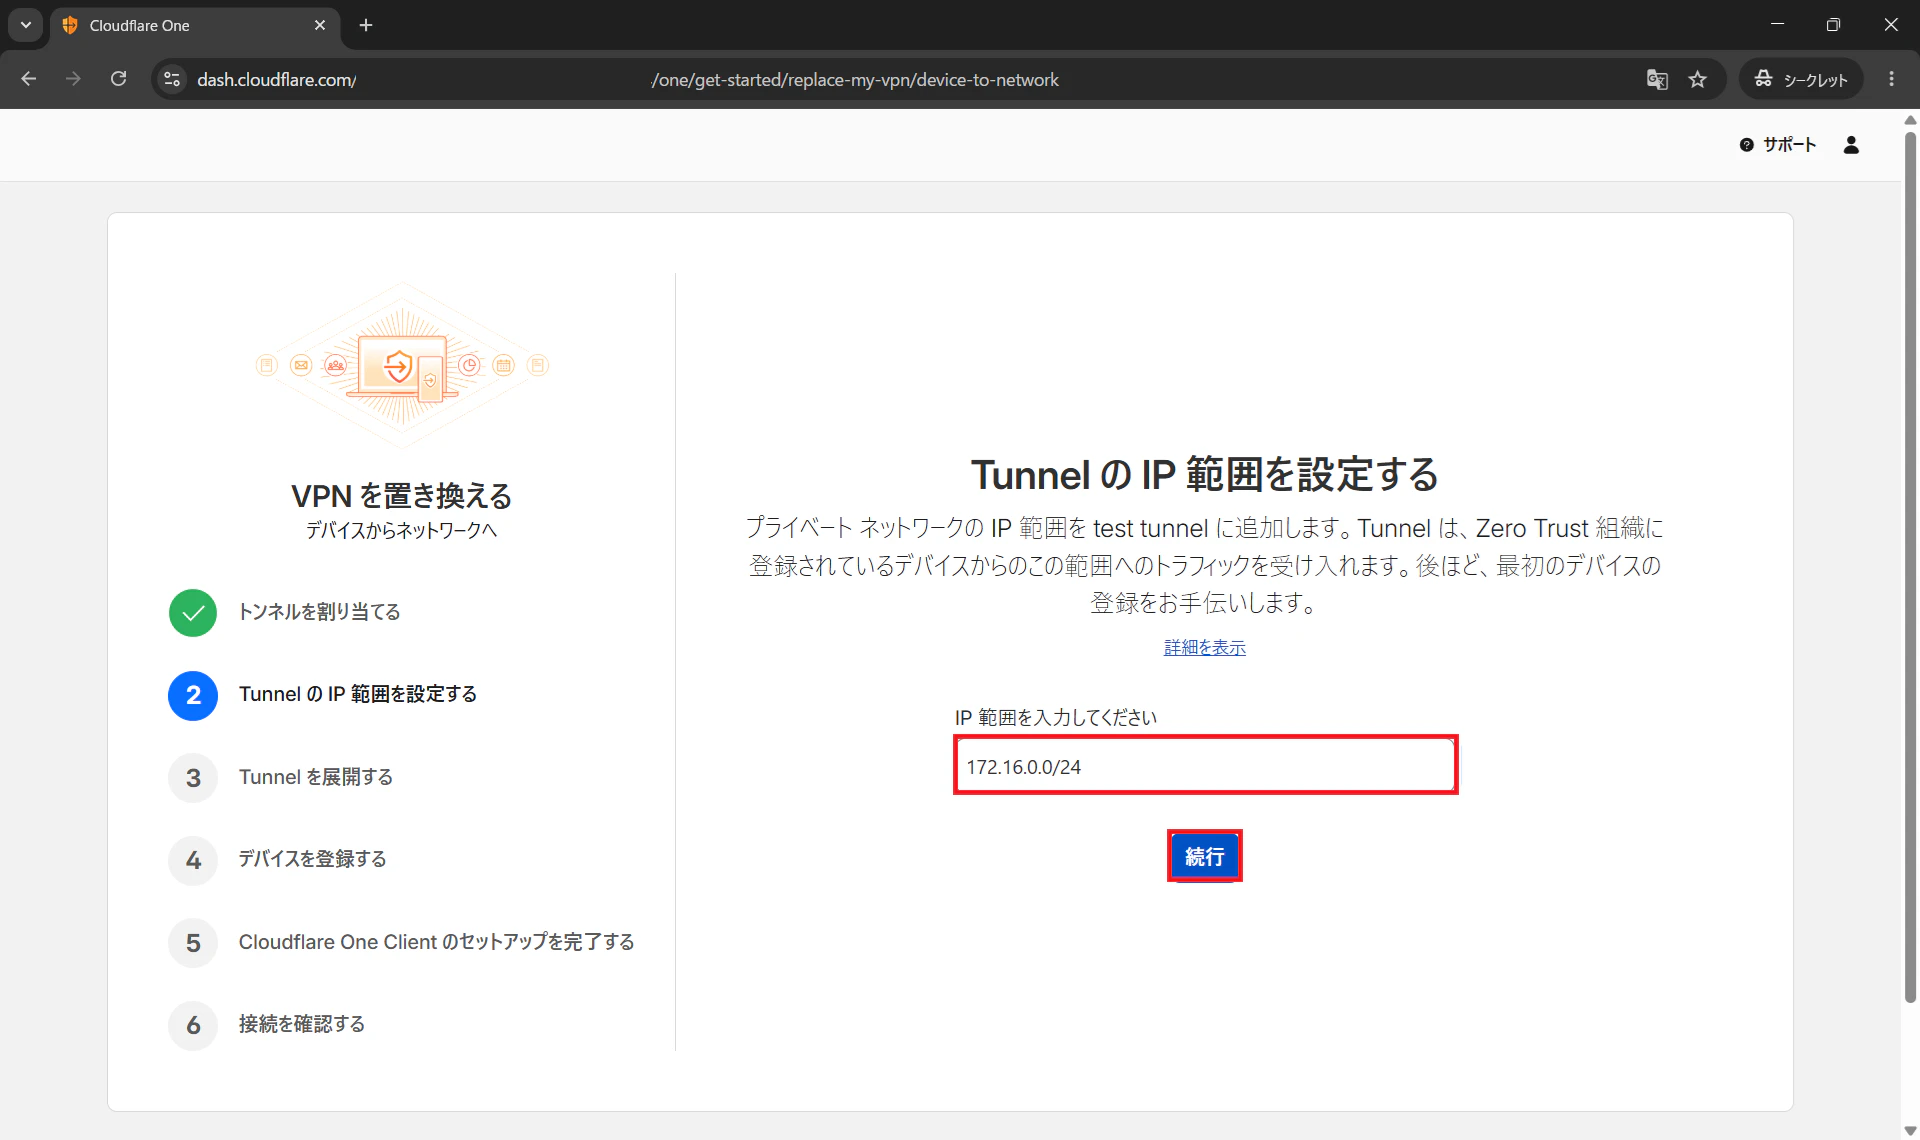The image size is (1920, 1140).
Task: Close the Cloudflare One tab
Action: pyautogui.click(x=320, y=25)
